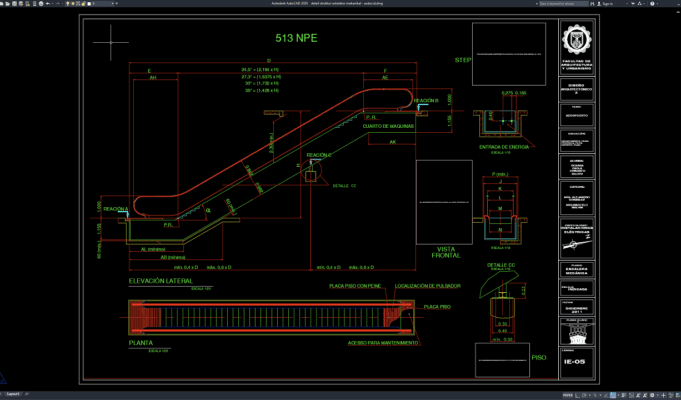Click the layer light bulb icon
681x400 pixels.
pyautogui.click(x=68, y=3)
